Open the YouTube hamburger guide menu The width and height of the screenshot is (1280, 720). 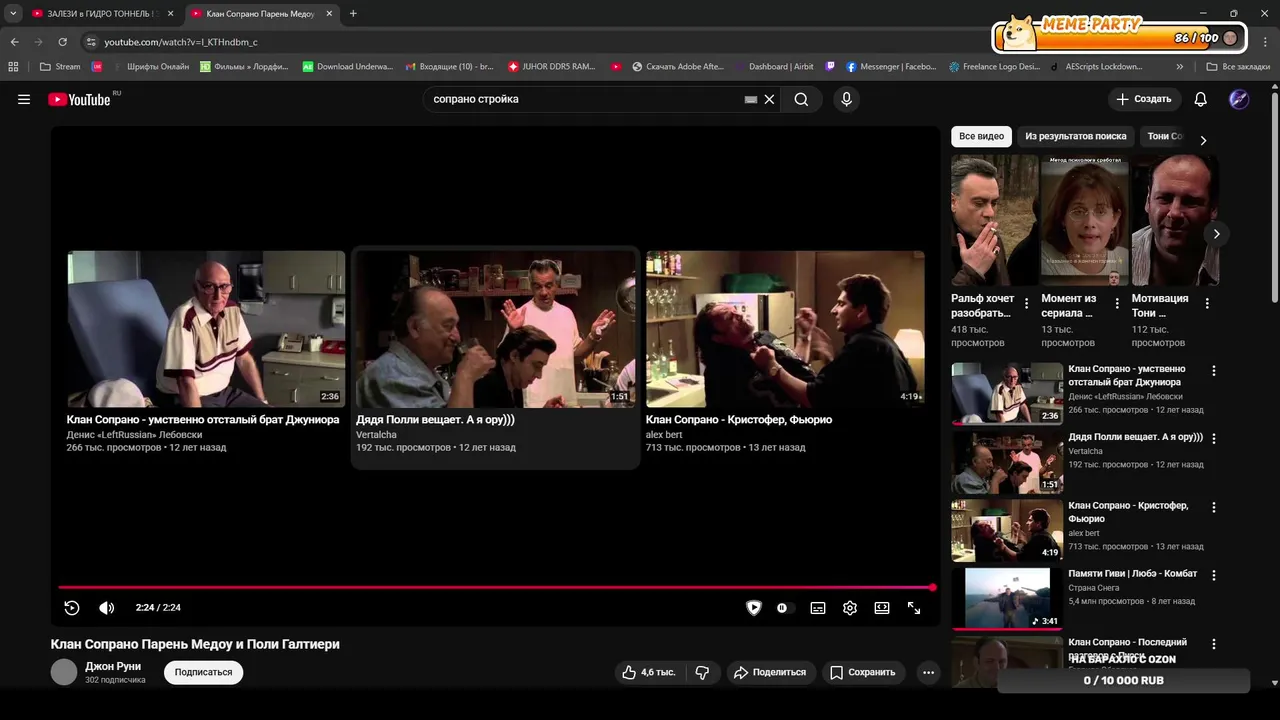click(x=24, y=99)
